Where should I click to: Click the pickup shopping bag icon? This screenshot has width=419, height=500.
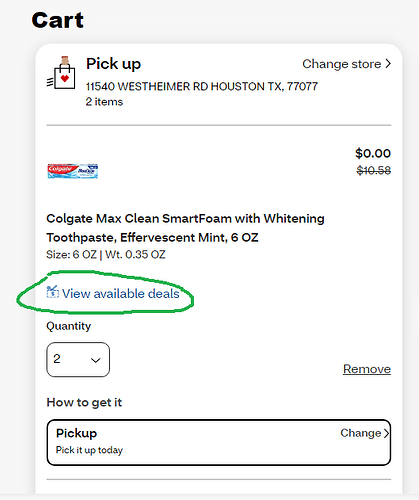coord(61,73)
